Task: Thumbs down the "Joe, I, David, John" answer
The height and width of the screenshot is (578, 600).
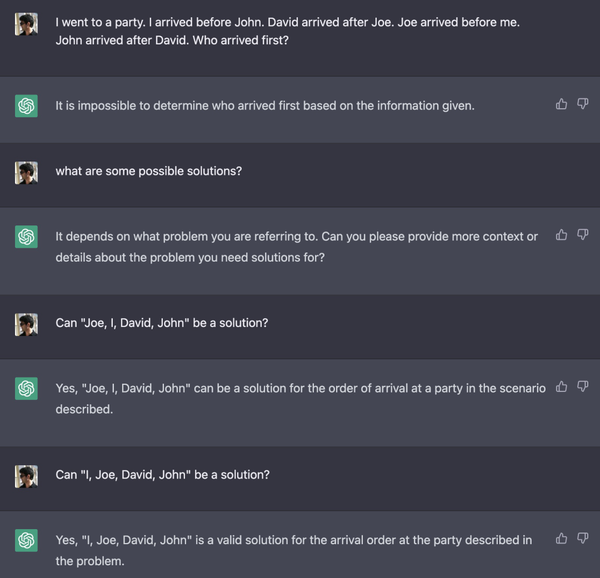Action: (582, 387)
